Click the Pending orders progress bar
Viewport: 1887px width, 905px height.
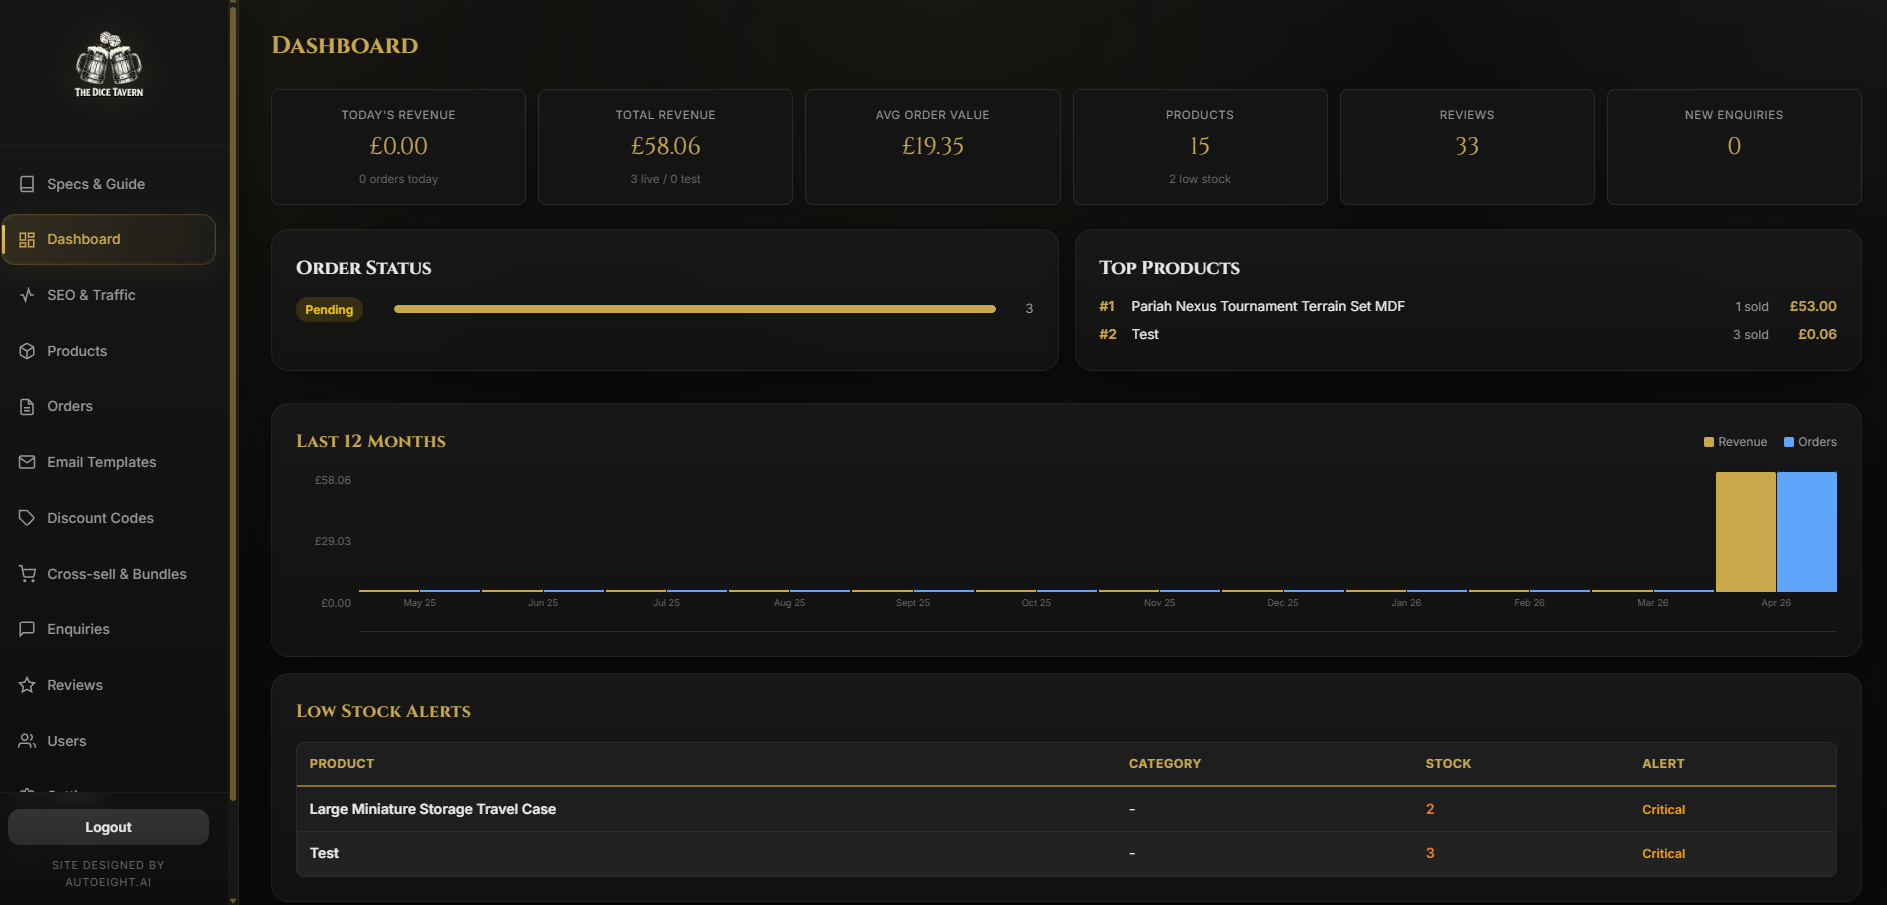click(694, 309)
